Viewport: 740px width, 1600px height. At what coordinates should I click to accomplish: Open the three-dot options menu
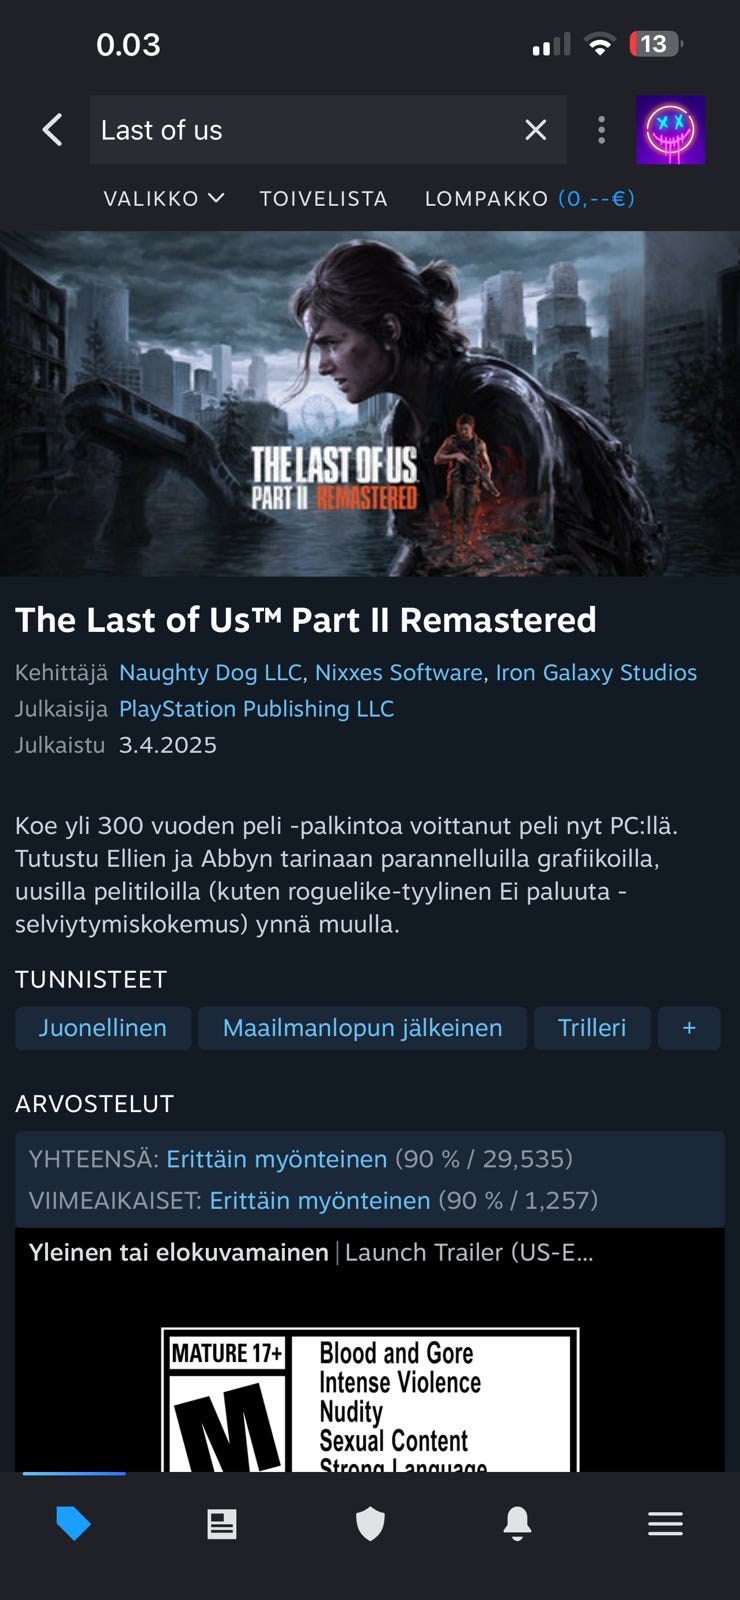601,130
